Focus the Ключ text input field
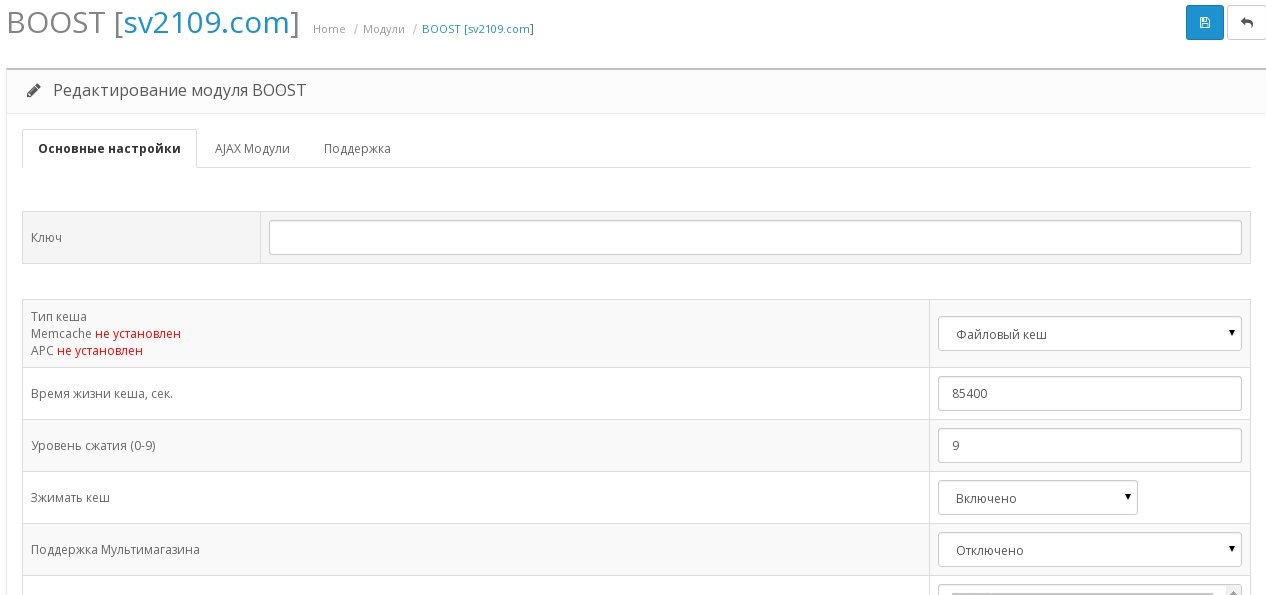Screen dimensions: 1266x595 (755, 238)
